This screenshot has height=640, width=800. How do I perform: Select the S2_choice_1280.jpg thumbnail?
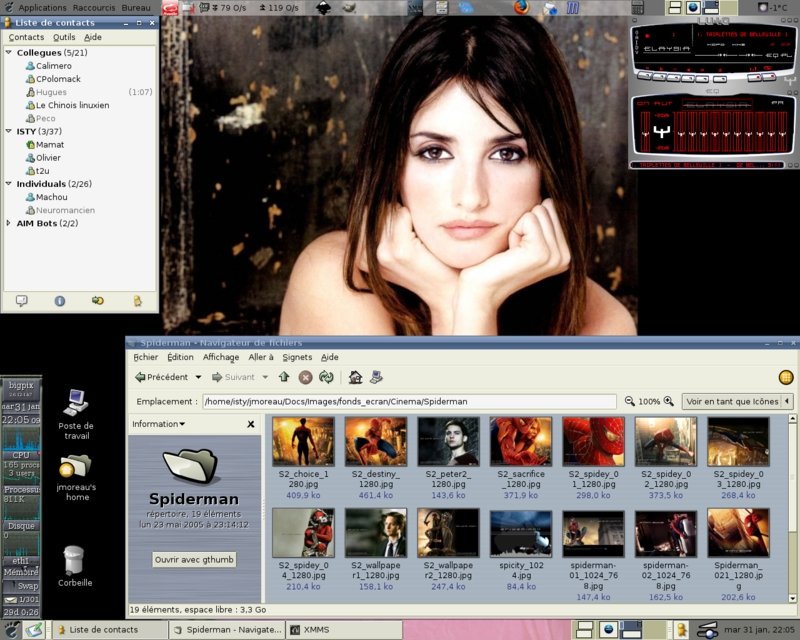coord(303,441)
